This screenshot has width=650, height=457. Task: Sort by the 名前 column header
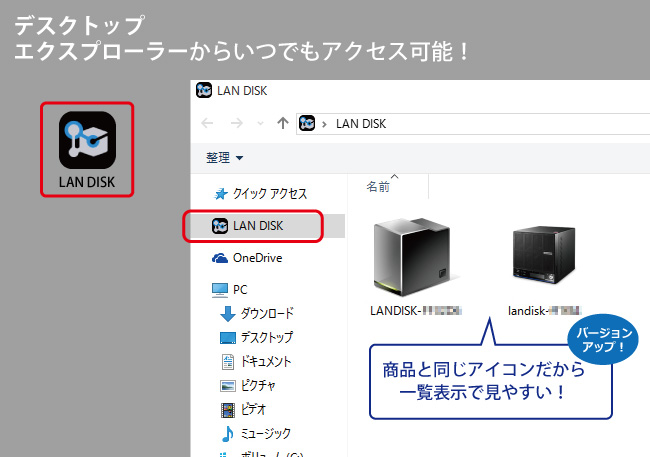click(378, 187)
